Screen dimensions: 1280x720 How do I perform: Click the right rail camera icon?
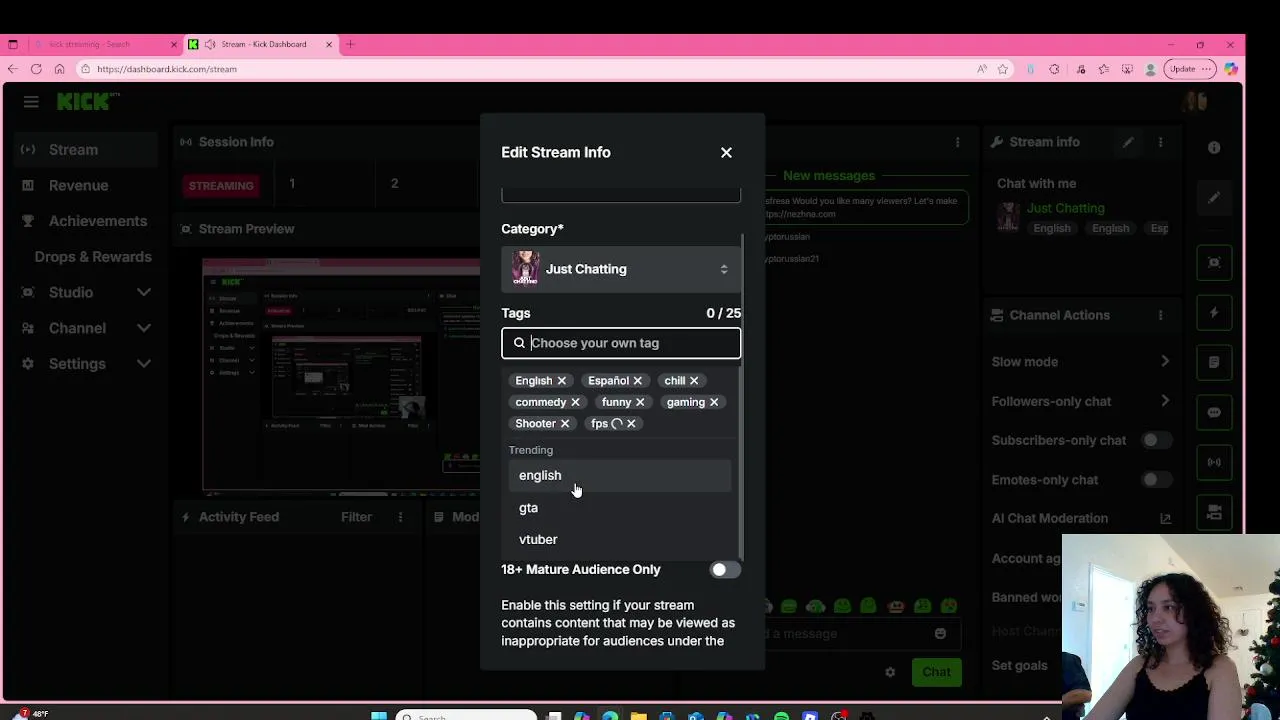[1214, 513]
